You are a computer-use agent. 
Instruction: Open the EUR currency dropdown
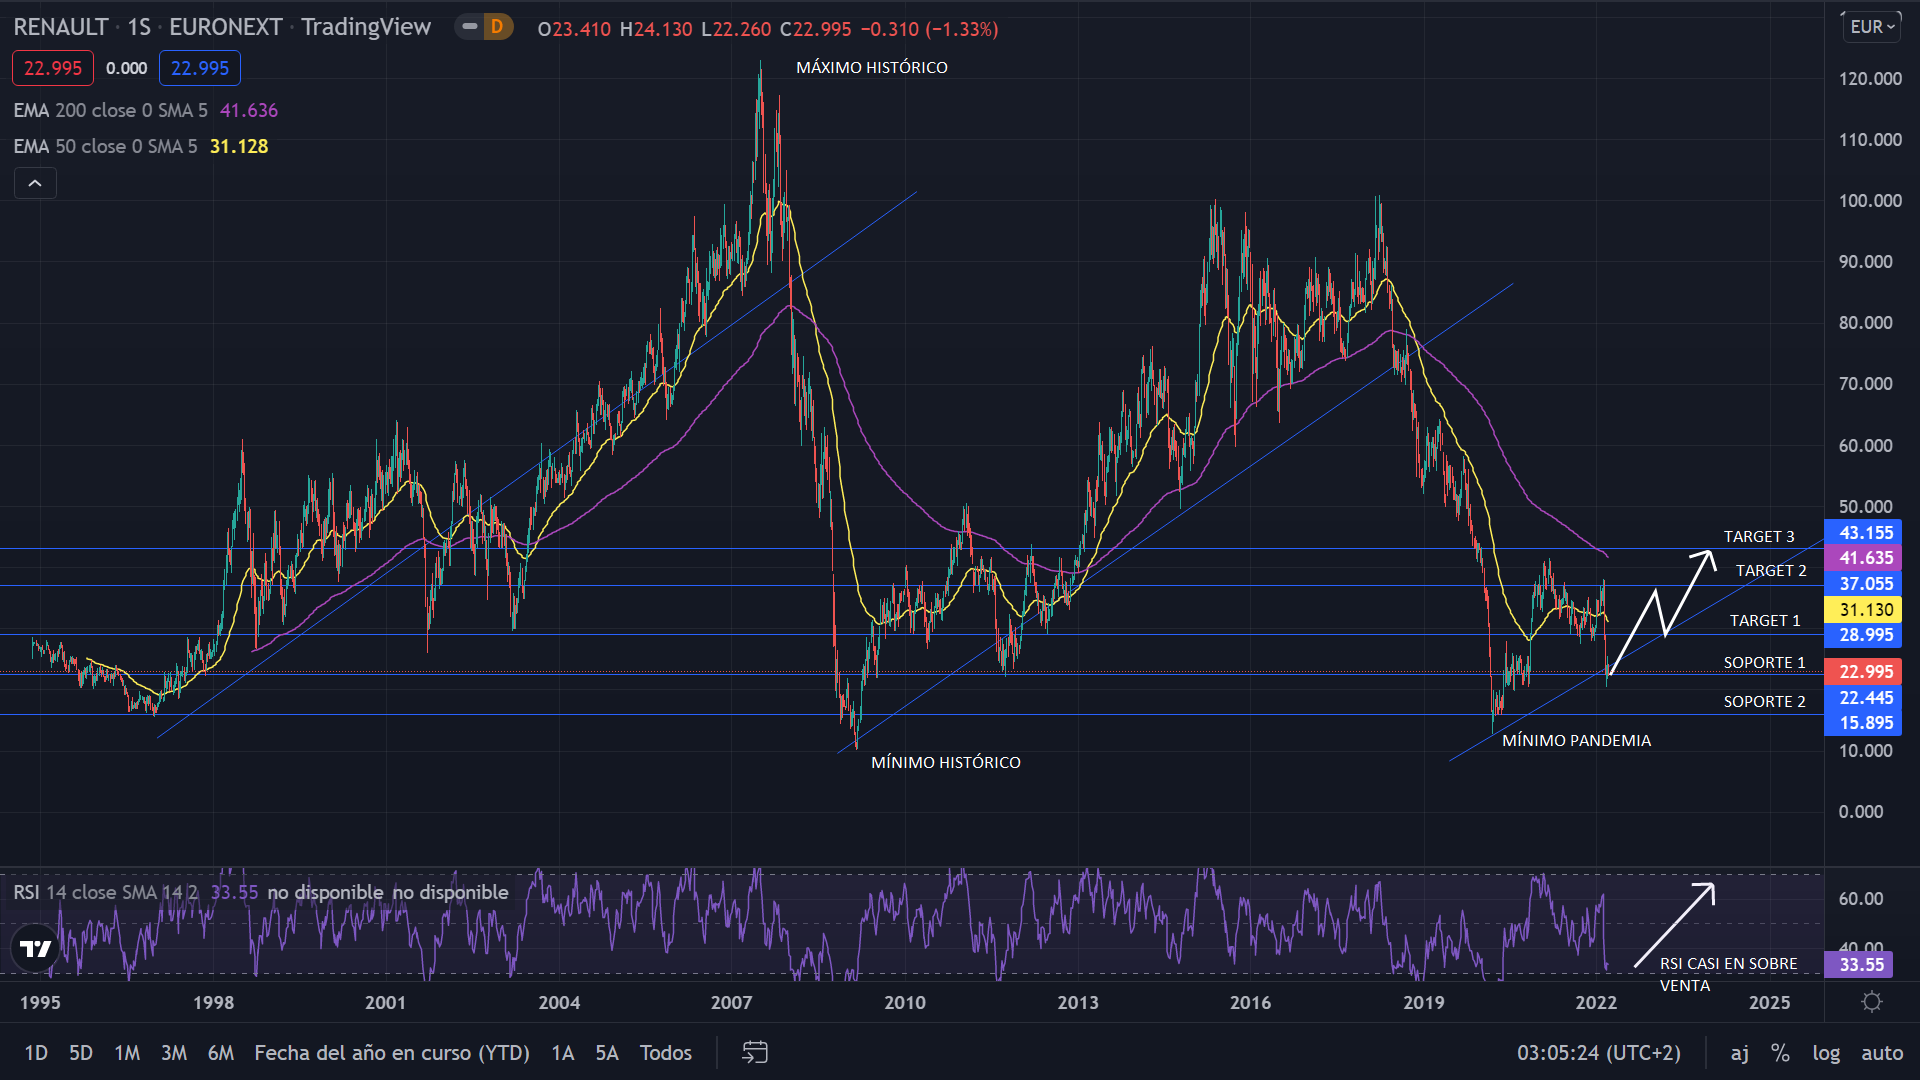tap(1871, 27)
